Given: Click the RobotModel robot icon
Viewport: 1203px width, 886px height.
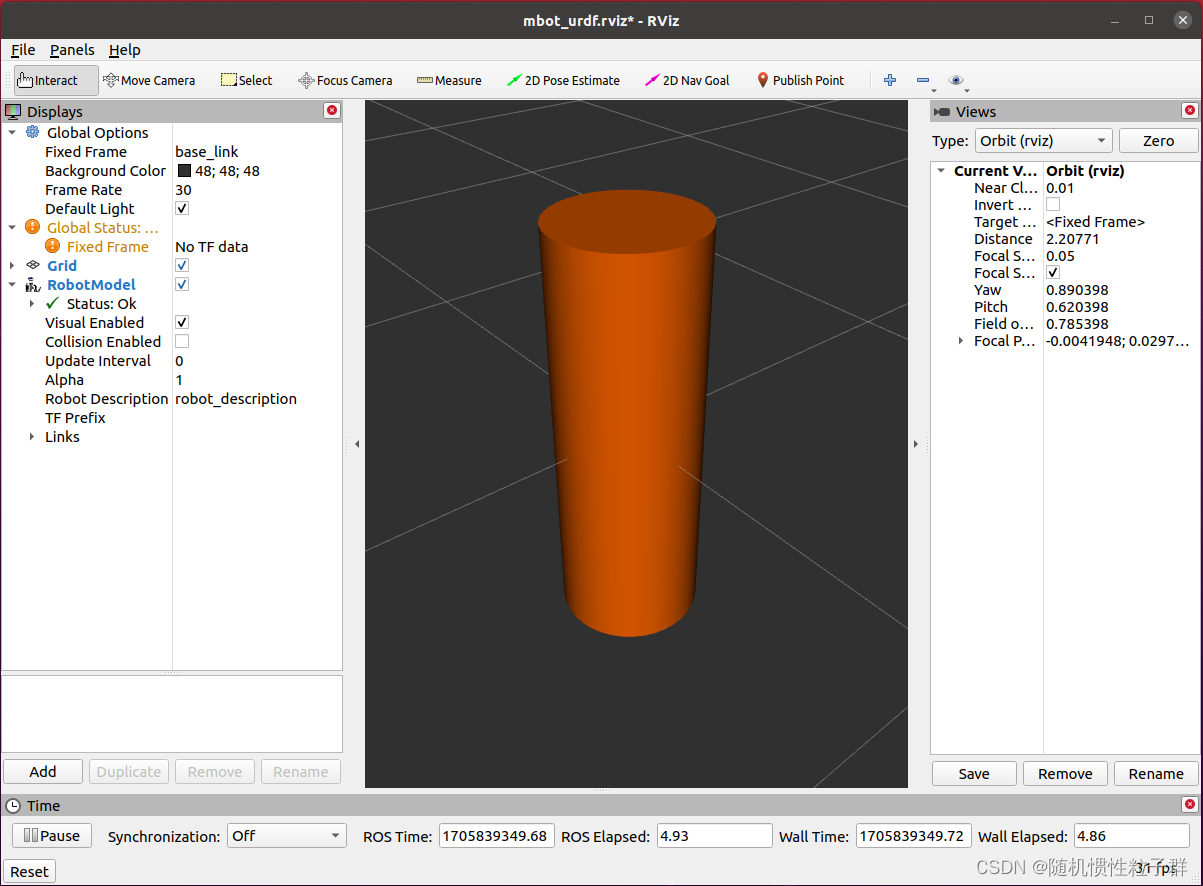Looking at the screenshot, I should (33, 284).
